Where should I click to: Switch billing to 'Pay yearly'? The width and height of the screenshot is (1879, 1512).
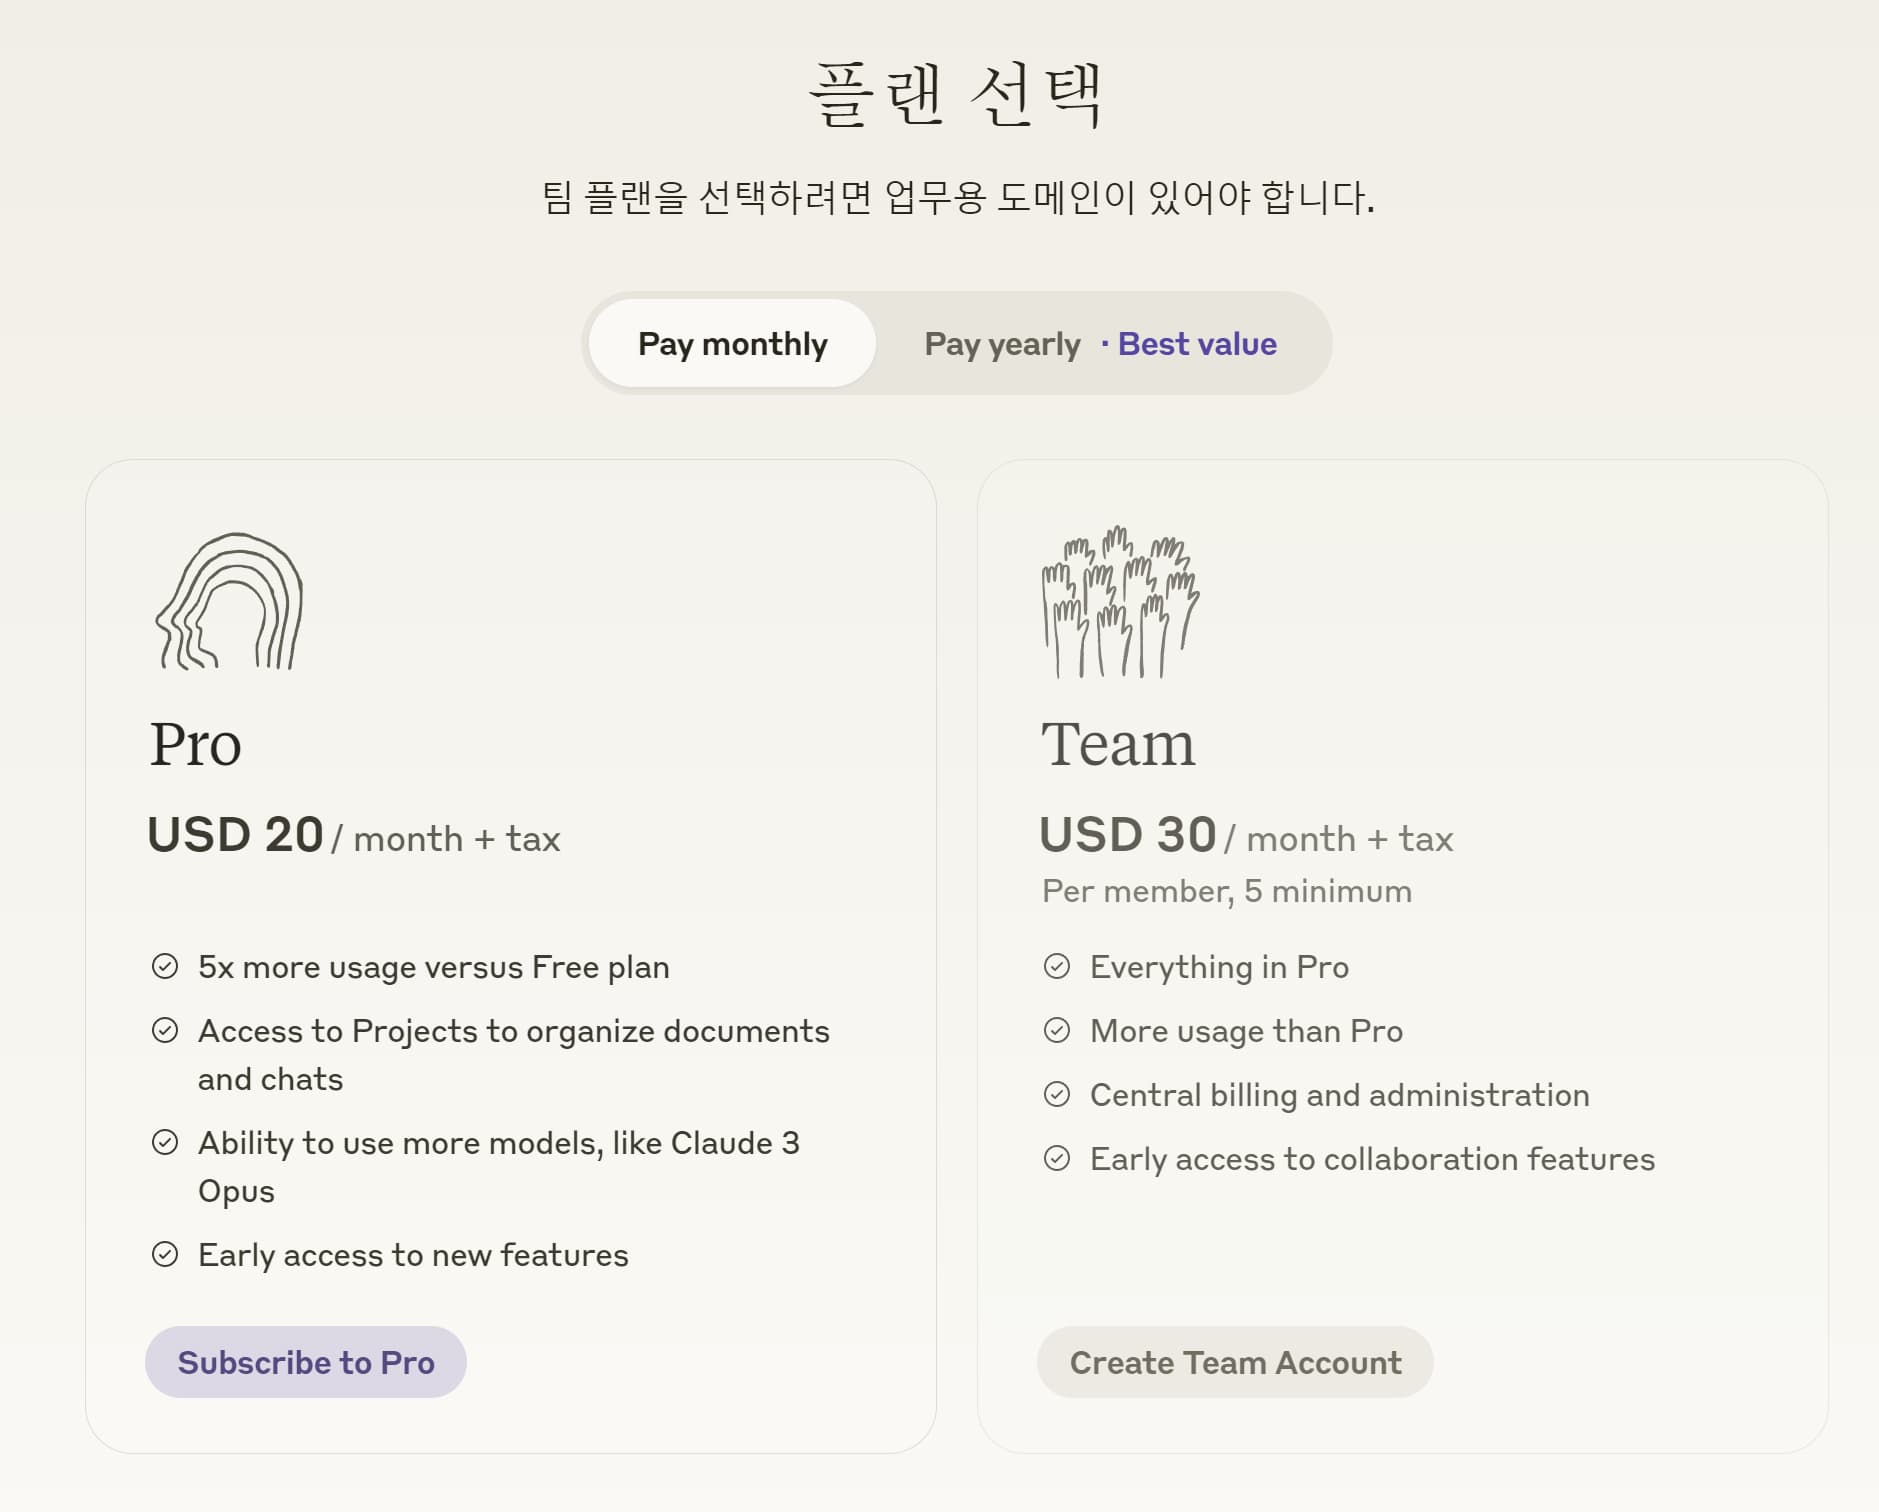tap(1001, 343)
